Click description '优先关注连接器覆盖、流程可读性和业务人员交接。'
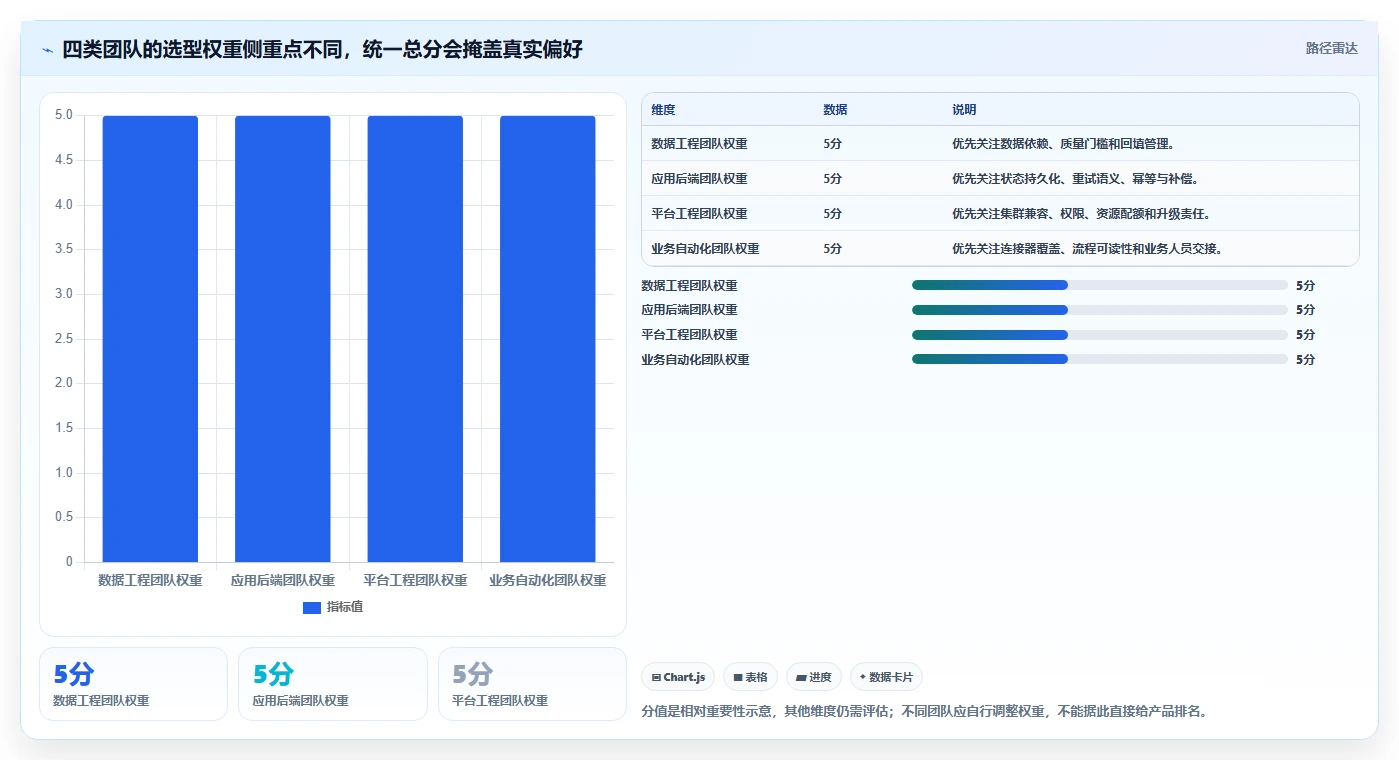 (1088, 249)
